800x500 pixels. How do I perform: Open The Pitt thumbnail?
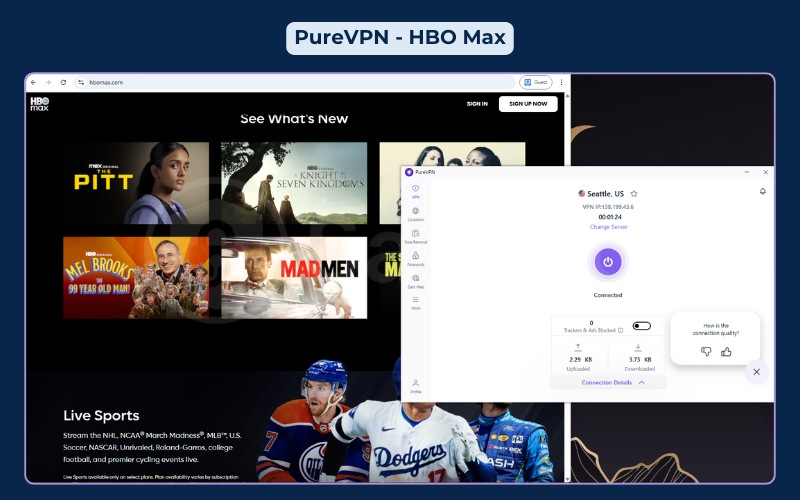click(136, 183)
